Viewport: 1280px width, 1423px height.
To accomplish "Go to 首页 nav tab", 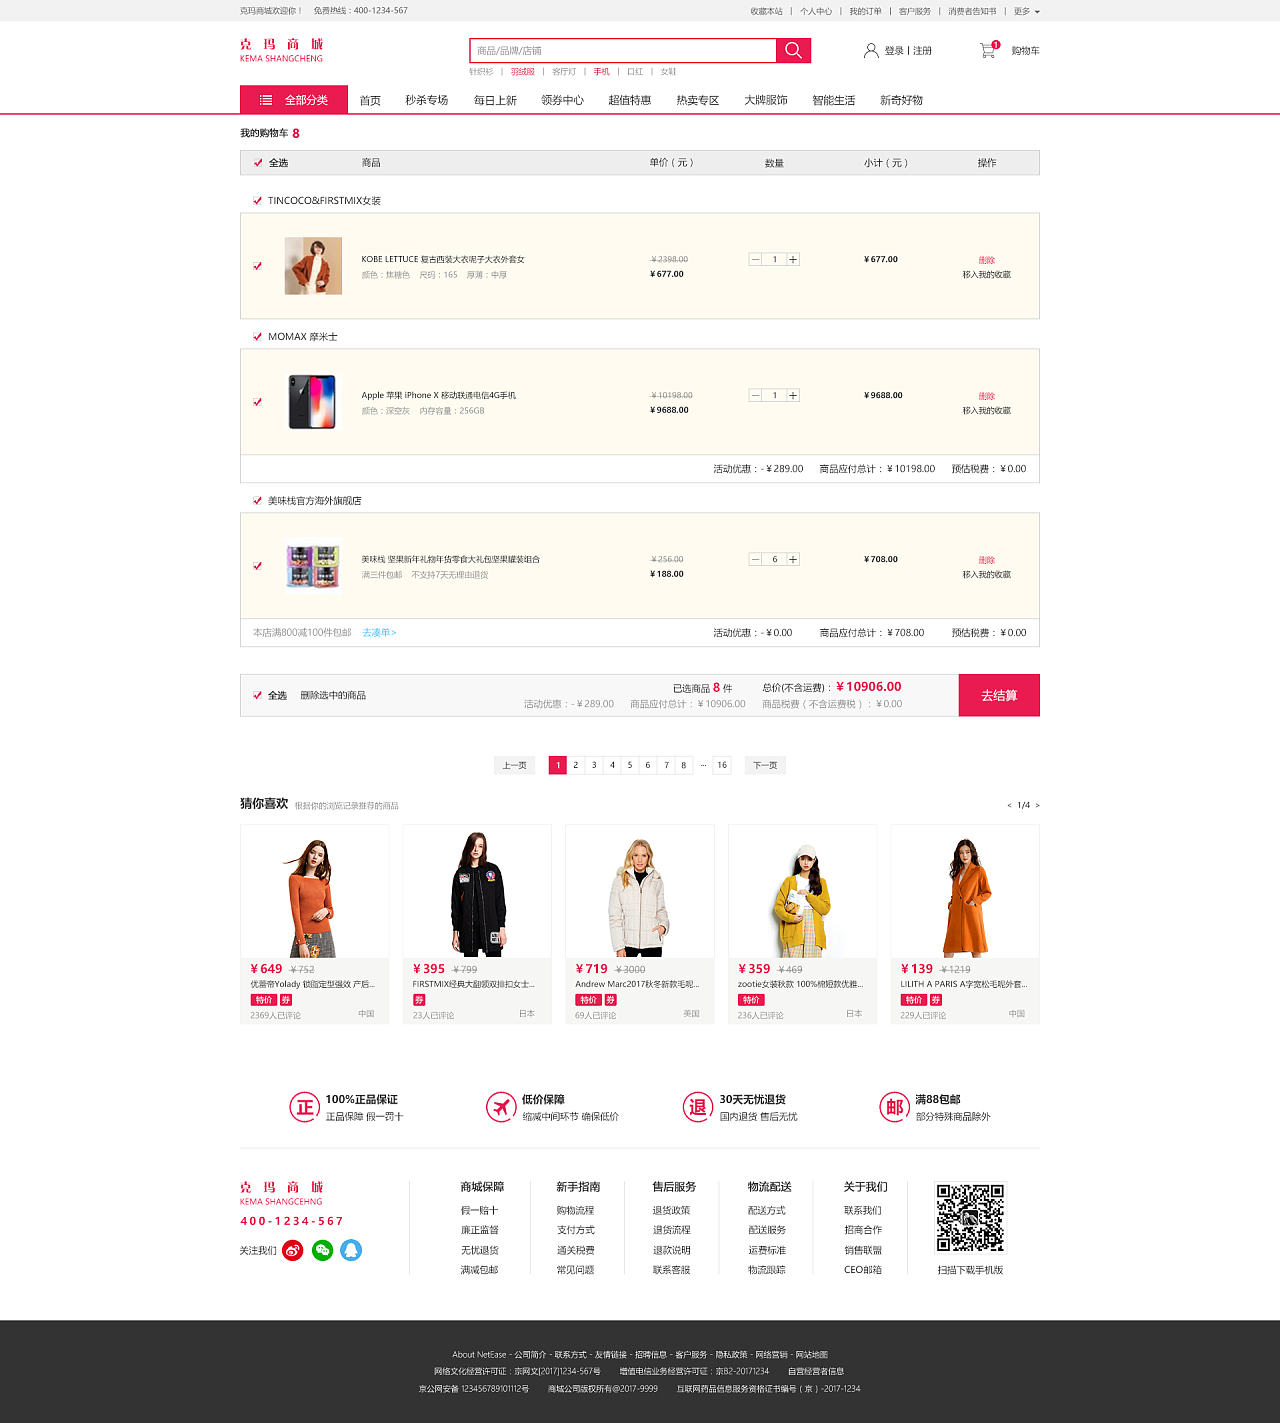I will coord(370,100).
